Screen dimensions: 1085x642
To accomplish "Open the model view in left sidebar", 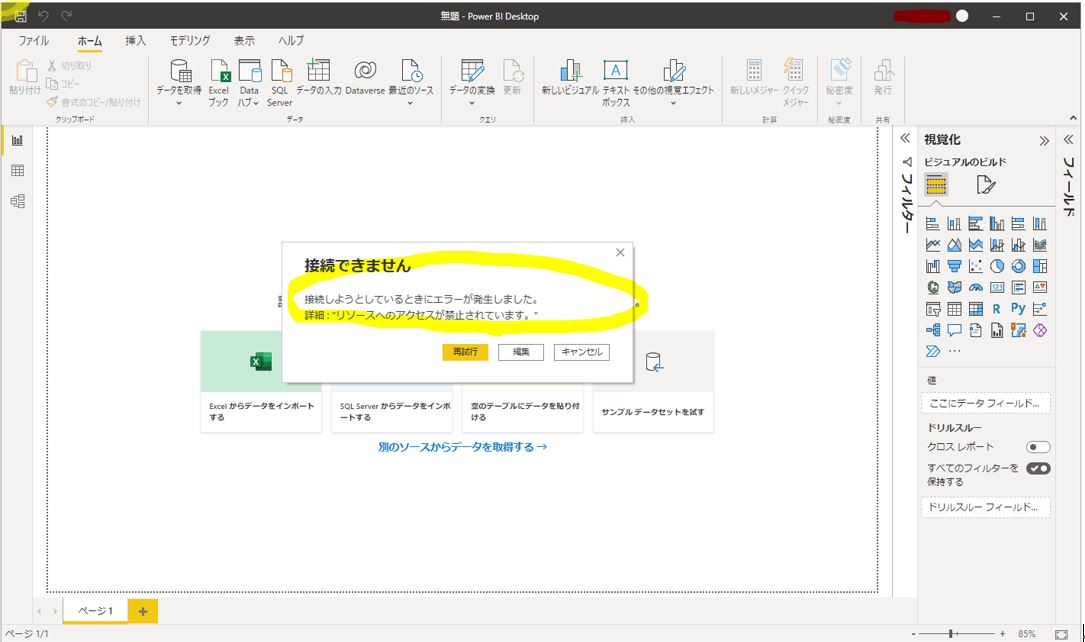I will (x=17, y=201).
